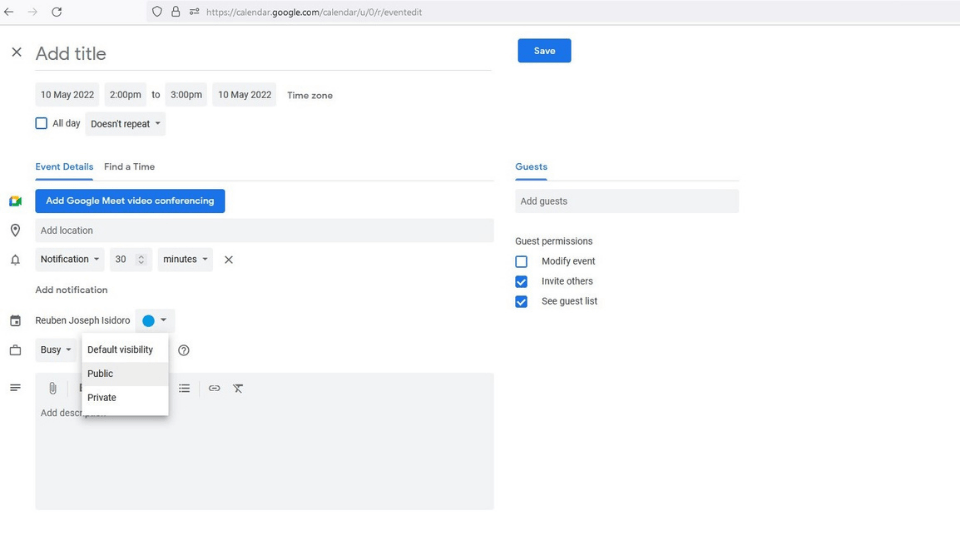Check the Modify event guest permission
The image size is (960, 540).
521,261
